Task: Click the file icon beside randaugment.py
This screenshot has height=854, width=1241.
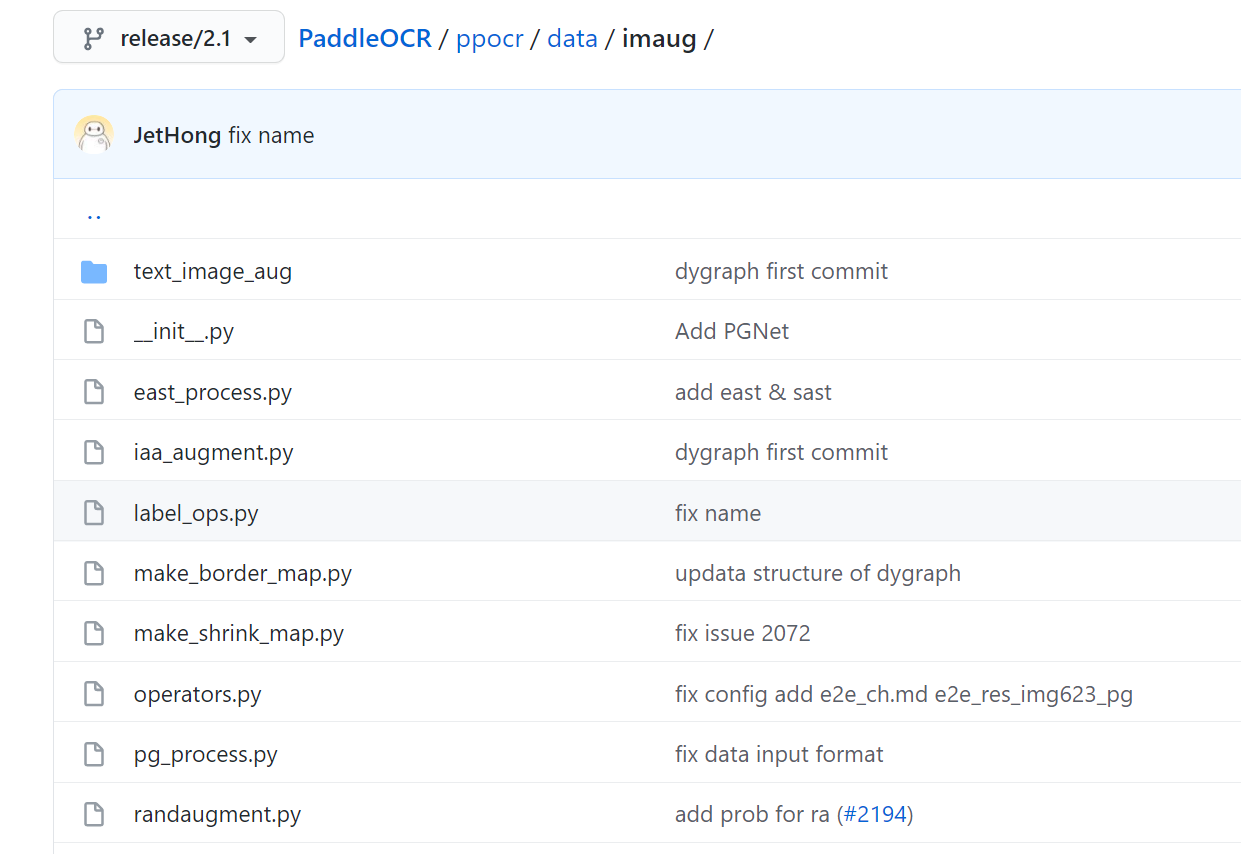Action: [93, 814]
